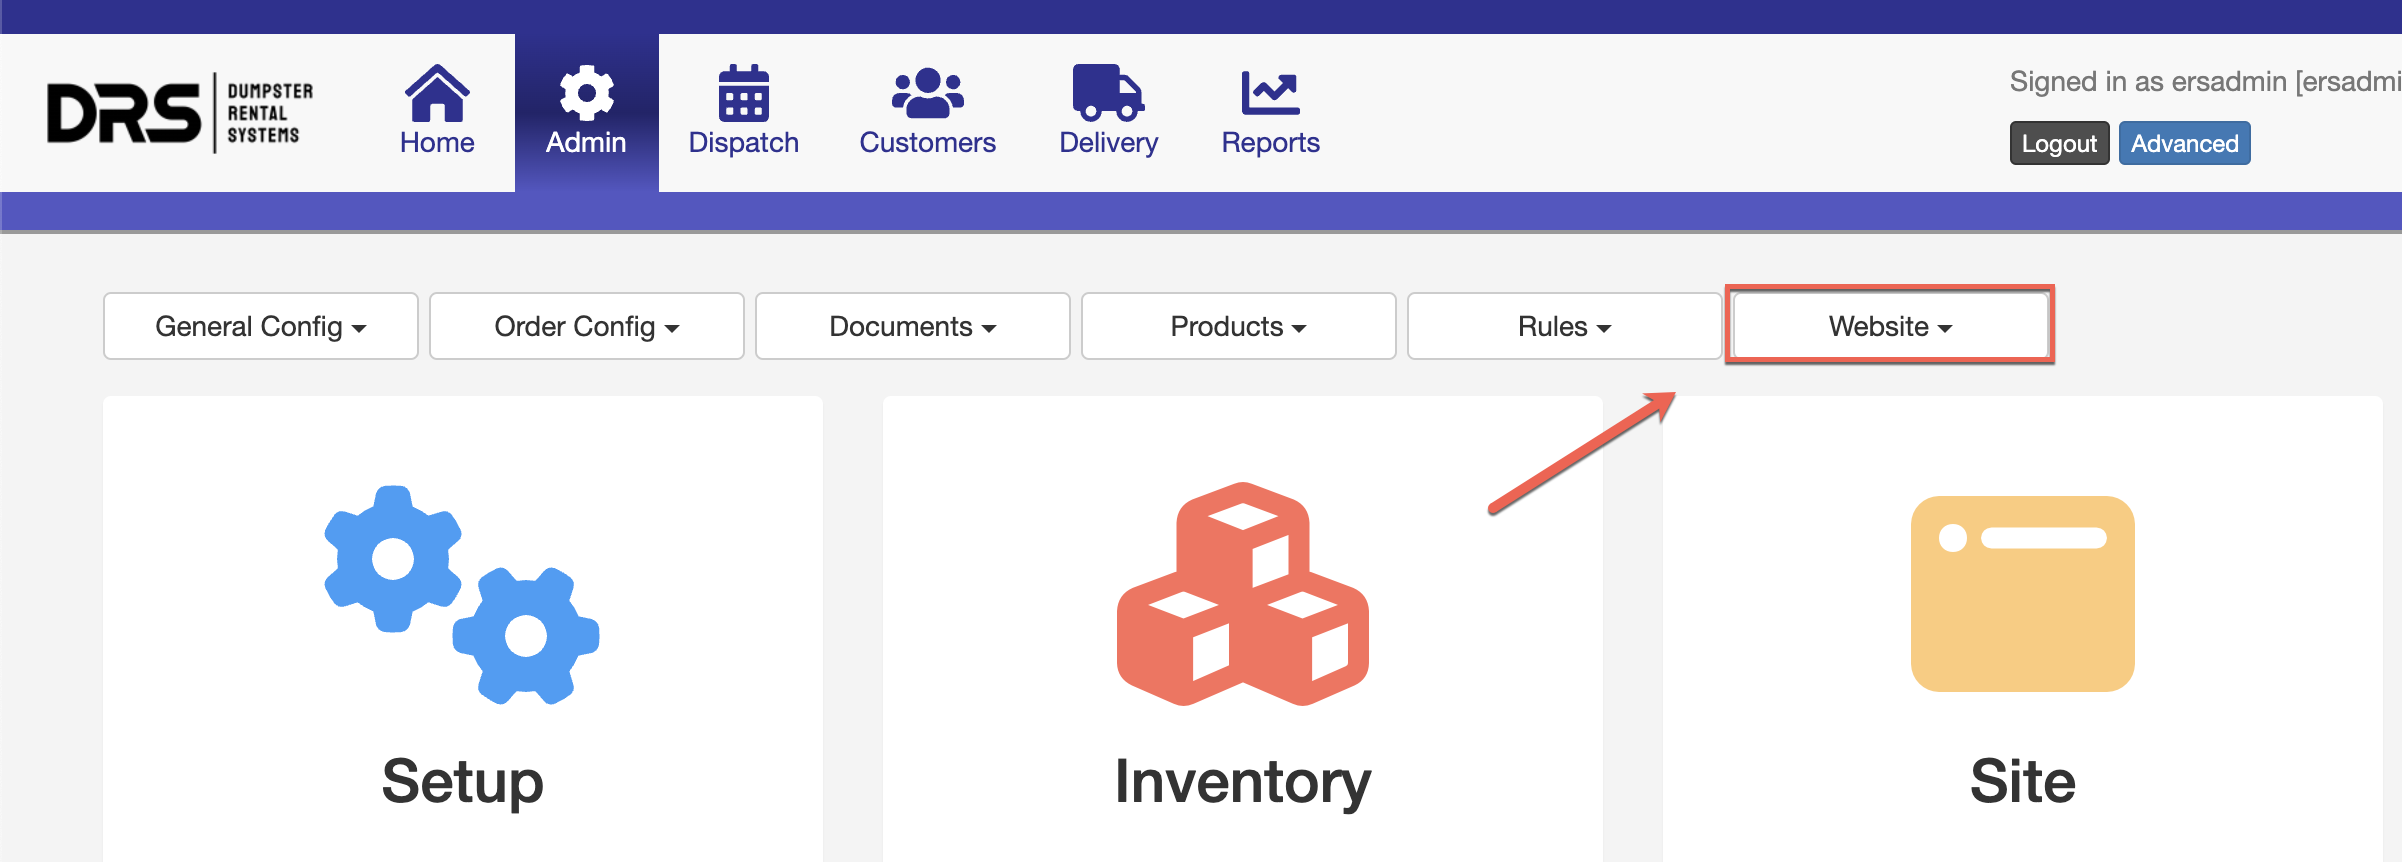
Task: Click the Home house icon
Action: 437,93
